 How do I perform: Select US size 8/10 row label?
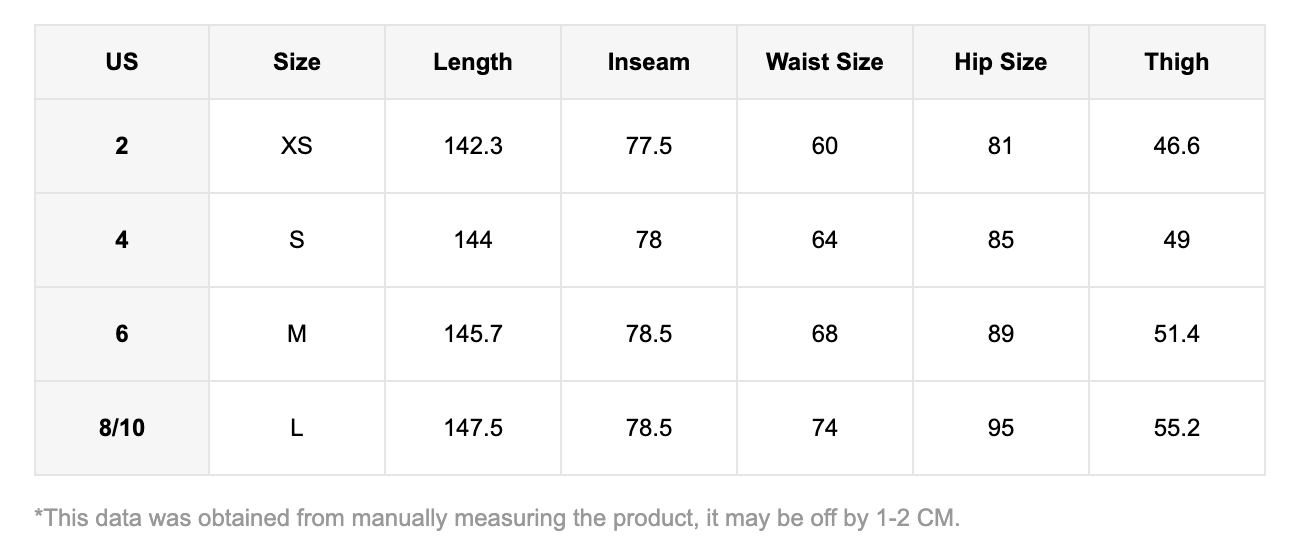[122, 428]
